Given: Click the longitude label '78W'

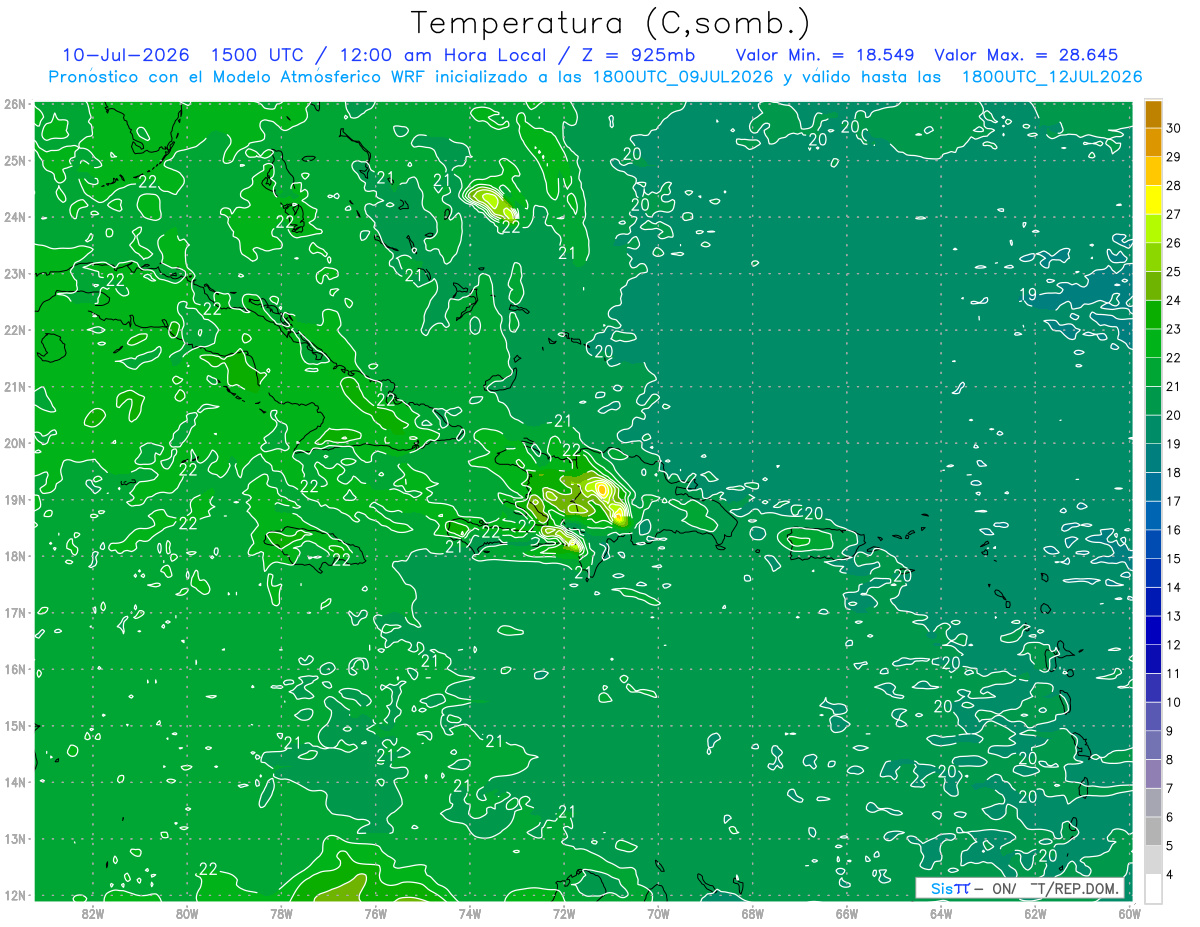Looking at the screenshot, I should (x=281, y=913).
